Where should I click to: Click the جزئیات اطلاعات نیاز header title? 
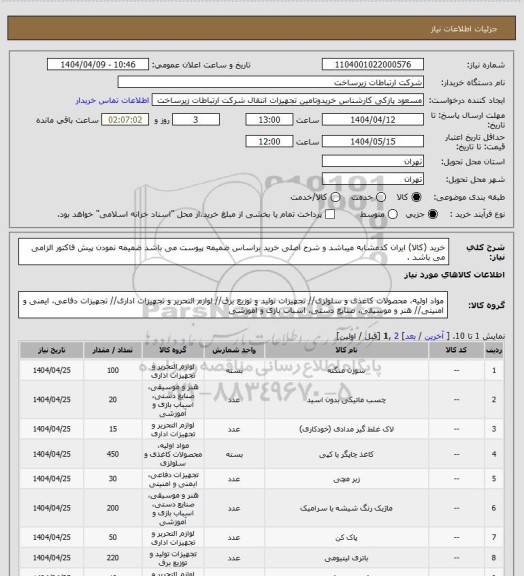(x=464, y=29)
